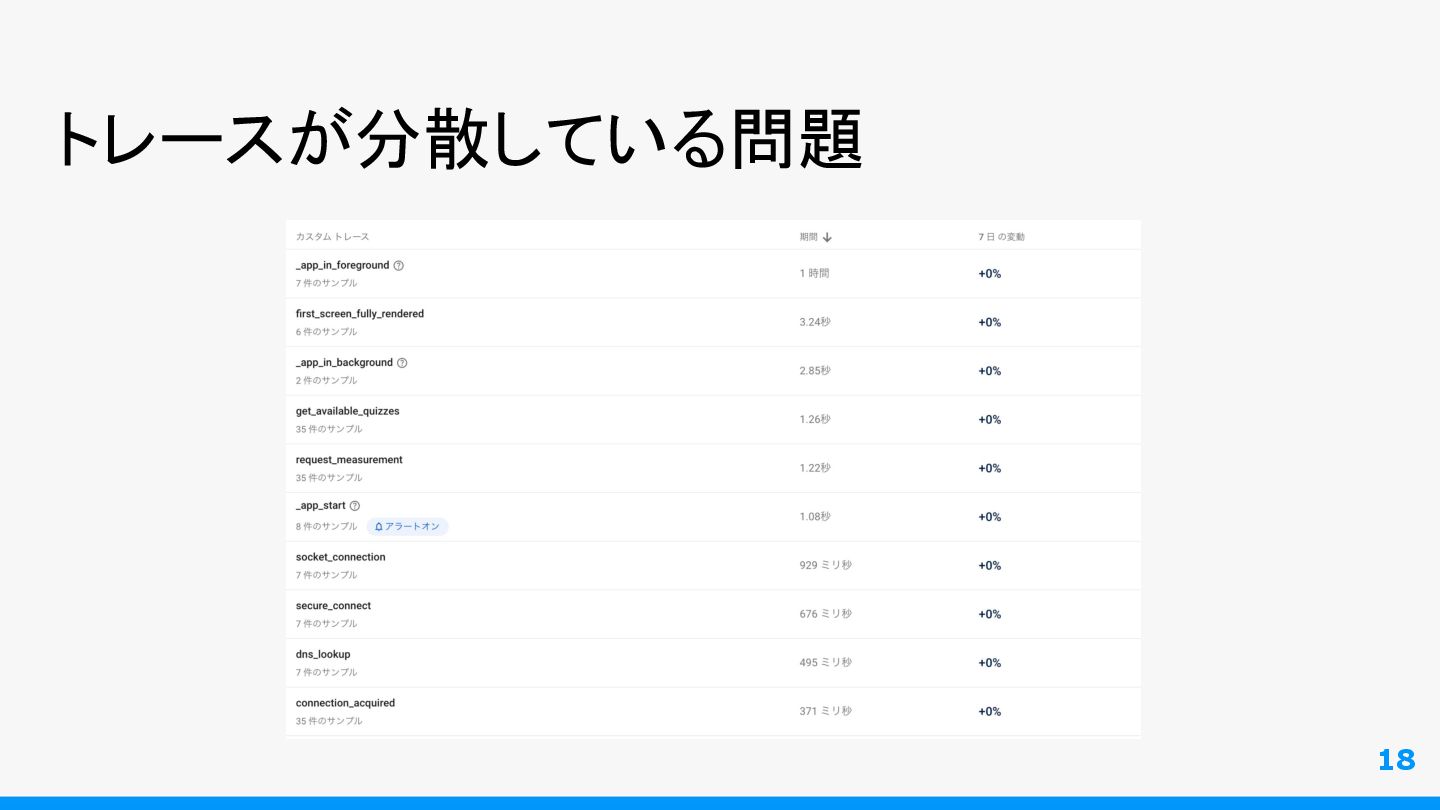Image resolution: width=1440 pixels, height=810 pixels.
Task: Sort by the 期間 column header
Action: pos(808,237)
